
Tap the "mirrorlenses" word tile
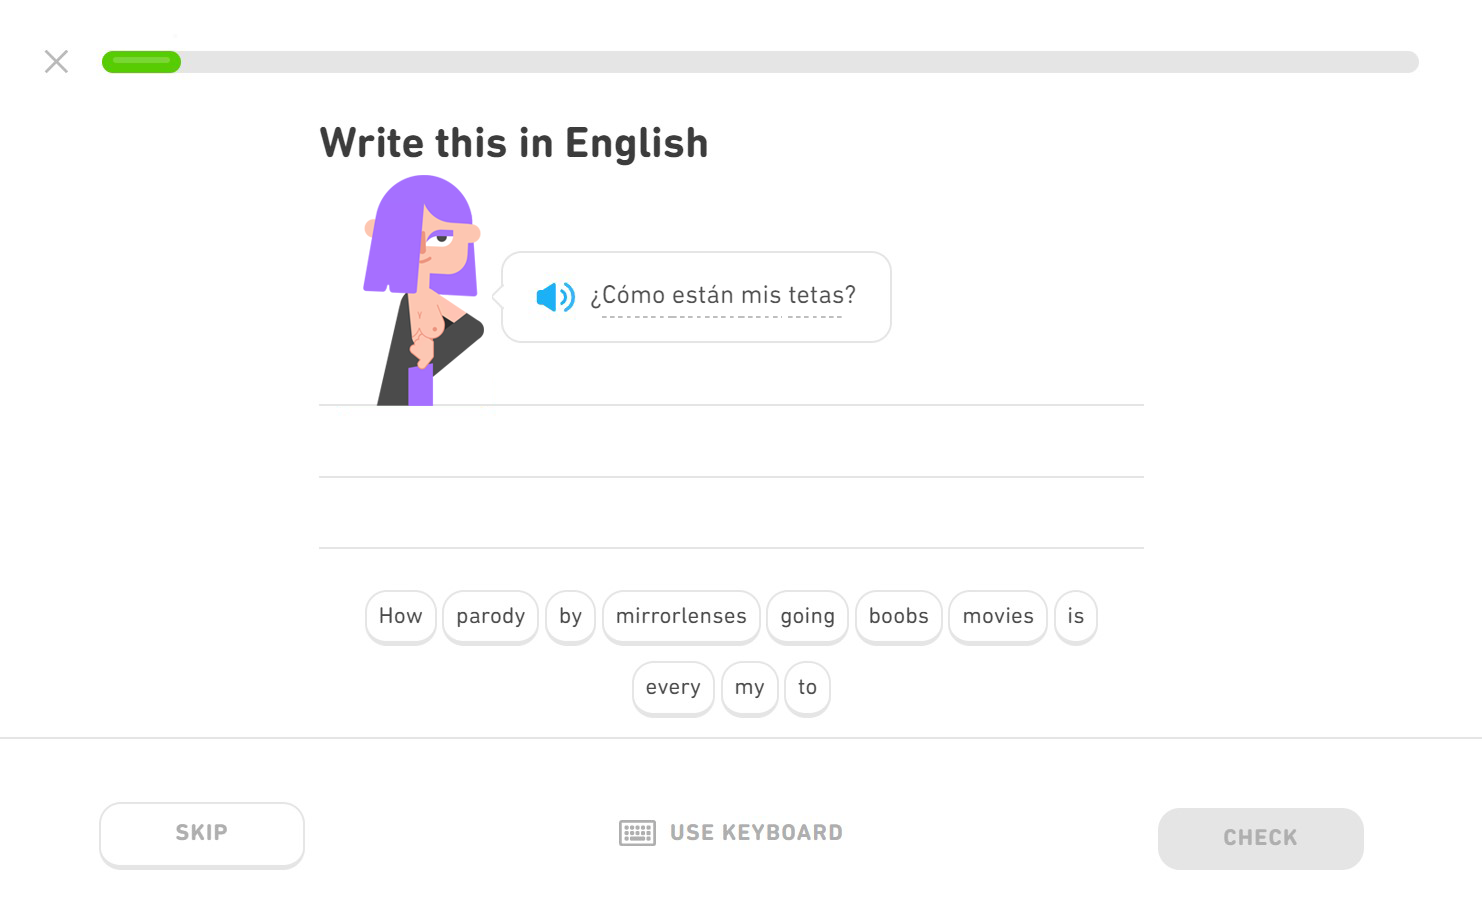point(681,617)
